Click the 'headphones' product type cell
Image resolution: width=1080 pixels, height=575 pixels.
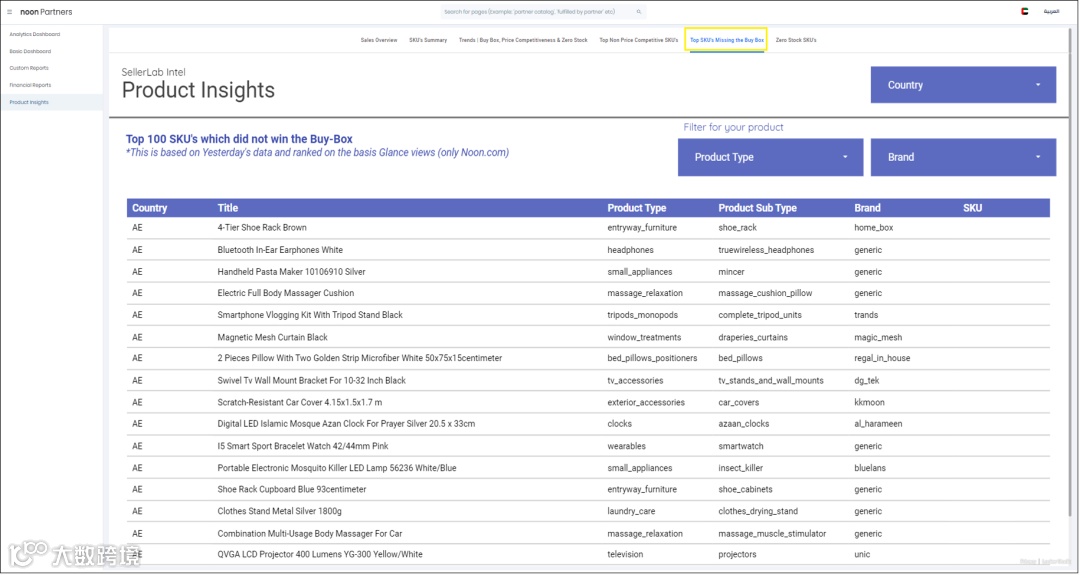tap(630, 250)
